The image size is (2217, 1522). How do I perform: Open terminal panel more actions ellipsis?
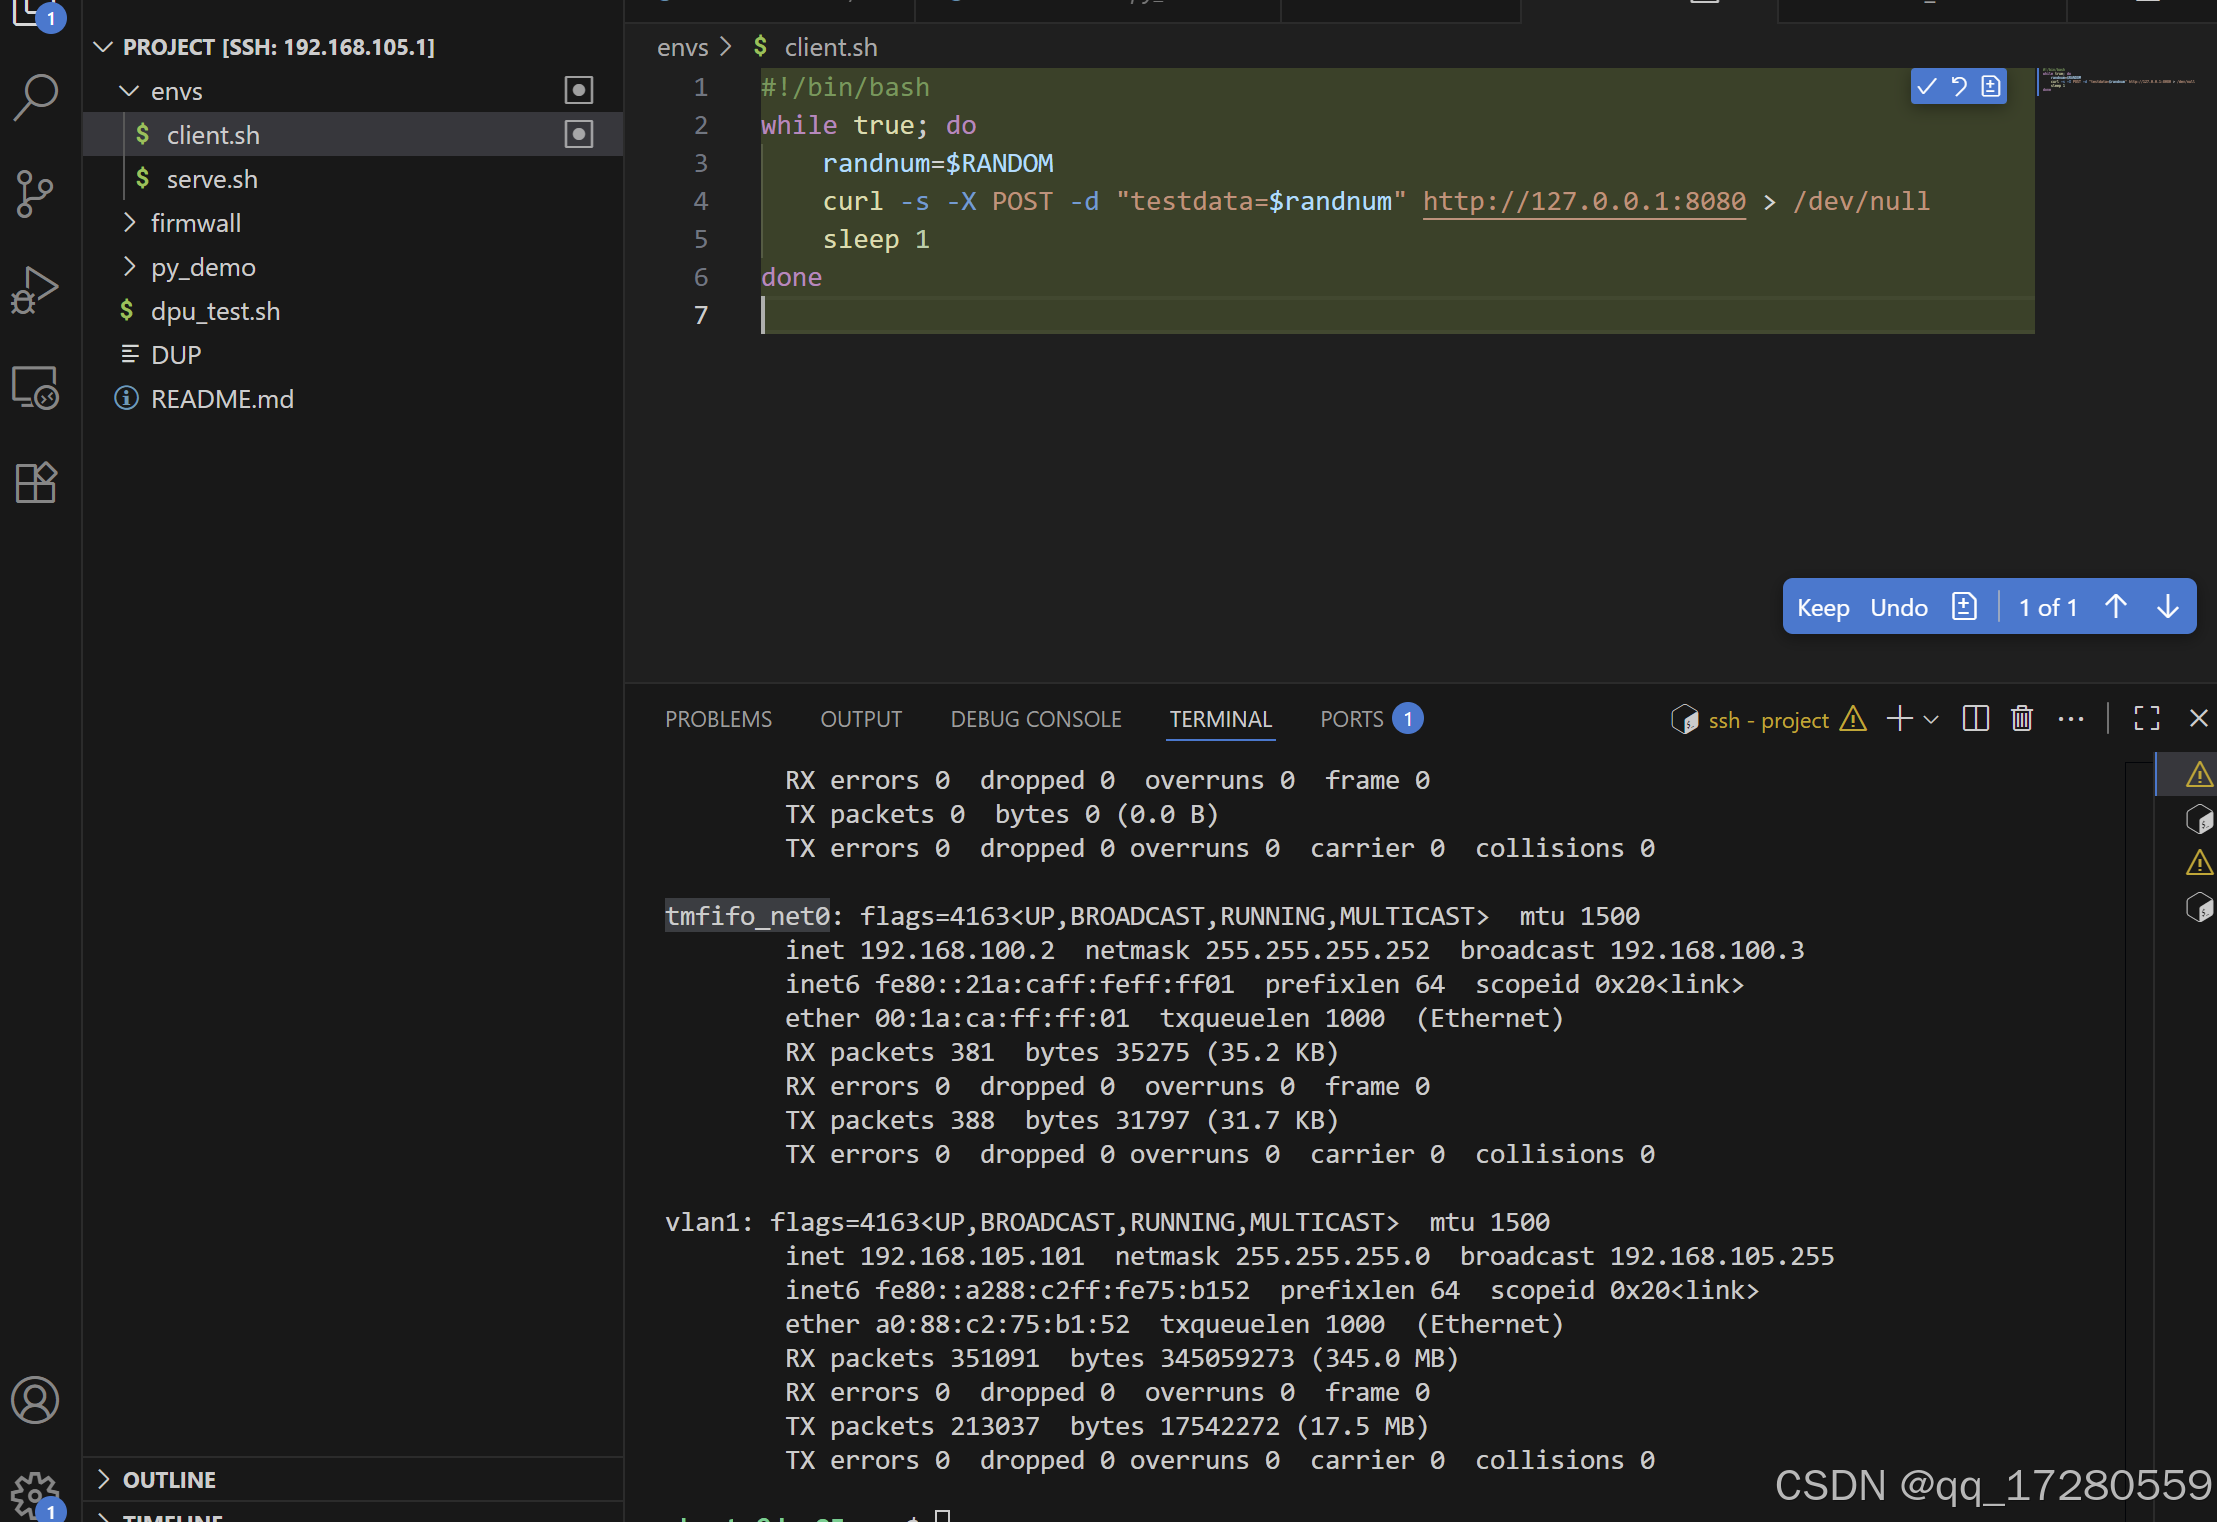2071,719
